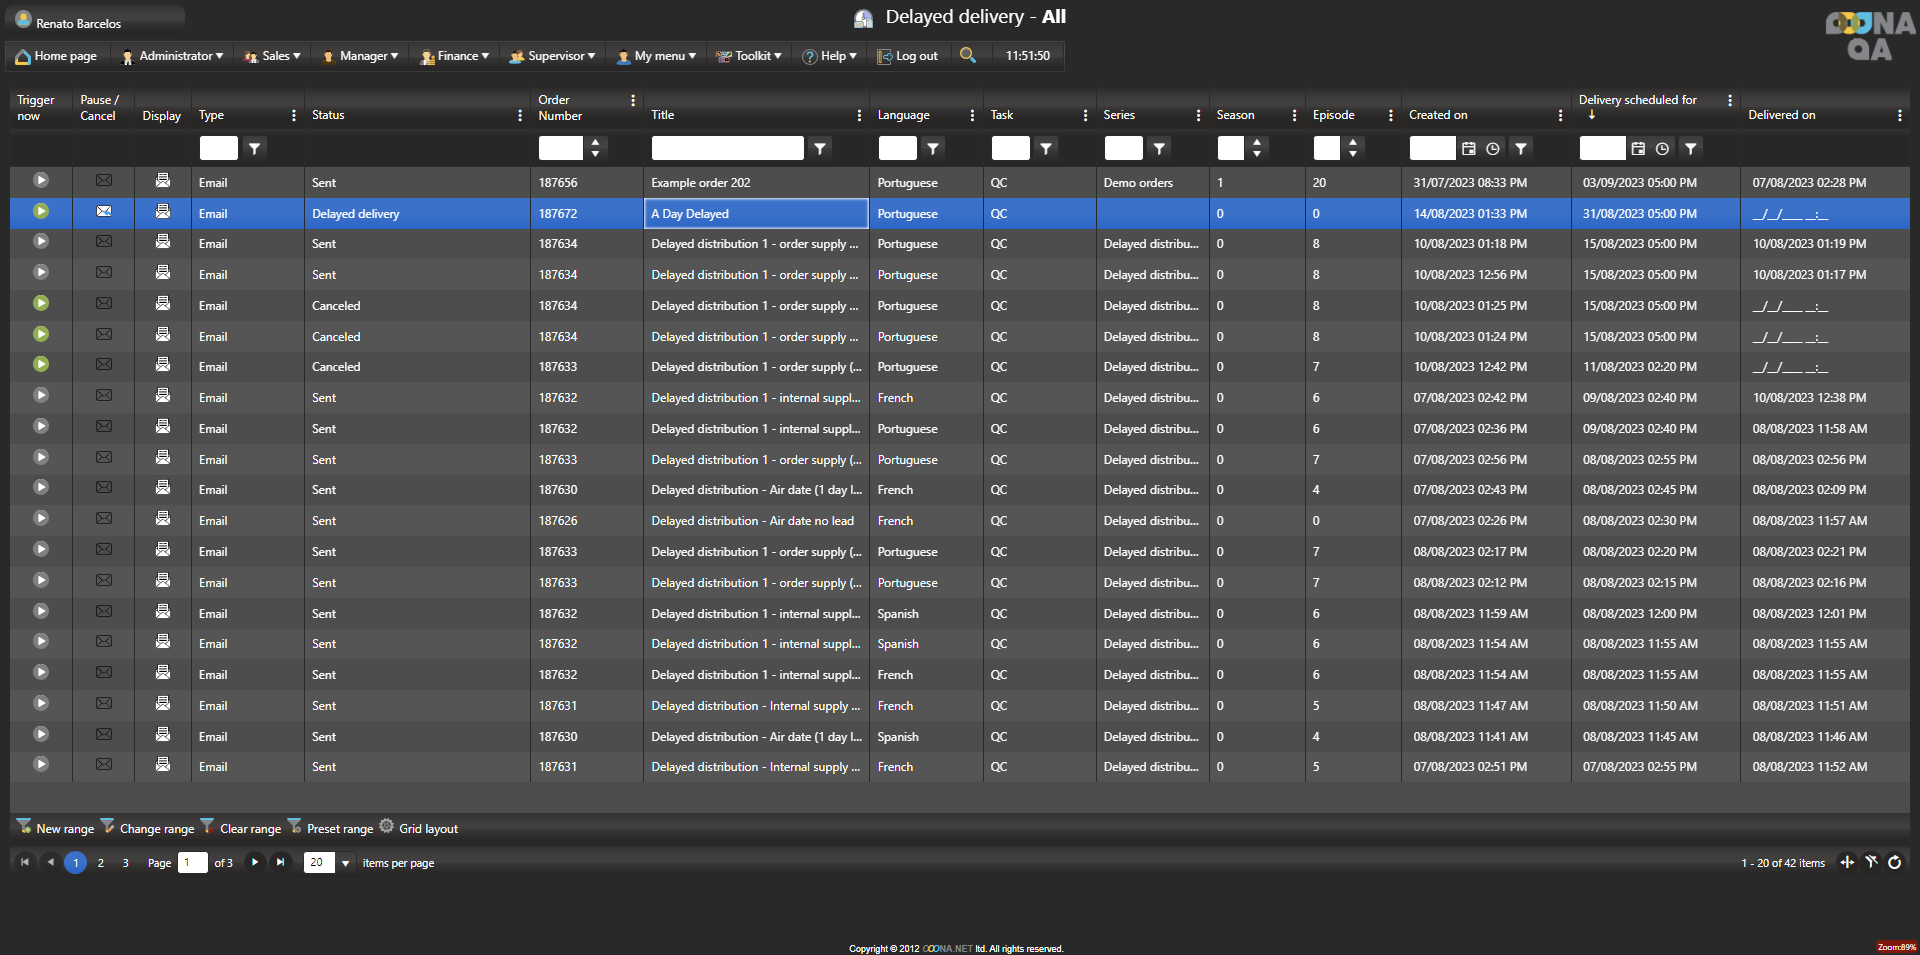The image size is (1920, 955).
Task: Go to page 2 of results
Action: (x=101, y=863)
